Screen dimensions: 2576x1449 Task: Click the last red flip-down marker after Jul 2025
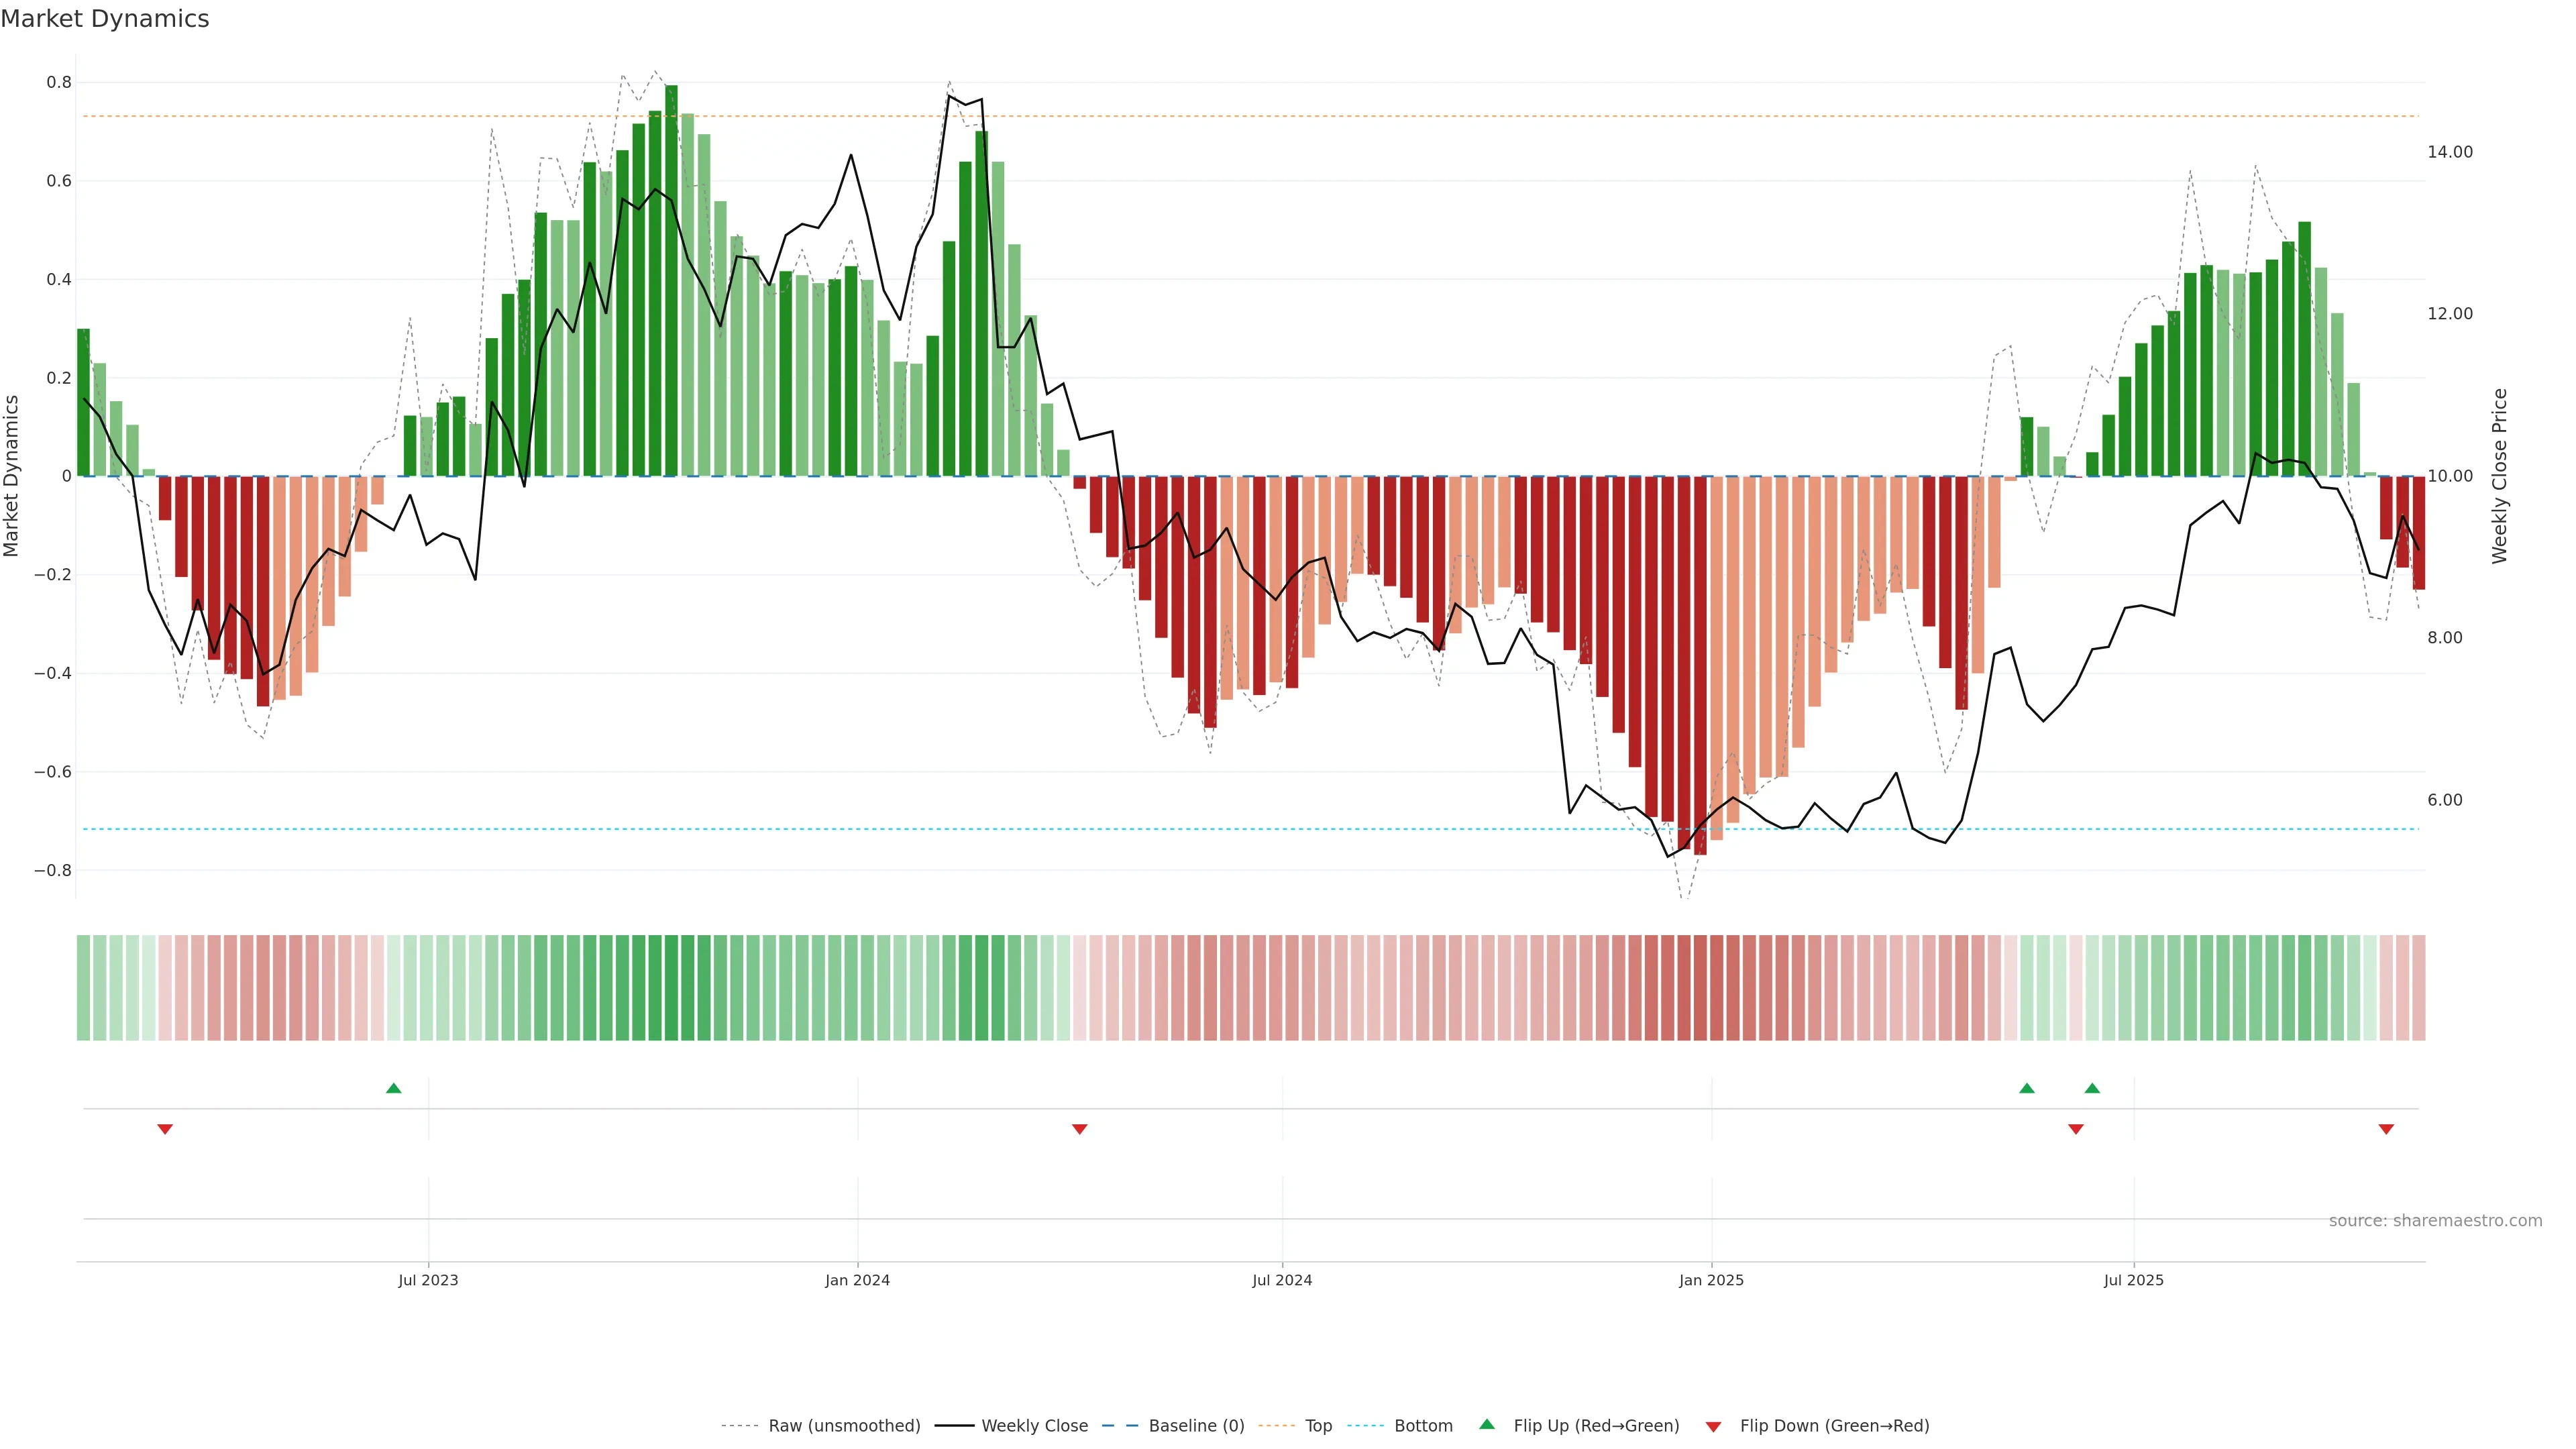point(2386,1129)
